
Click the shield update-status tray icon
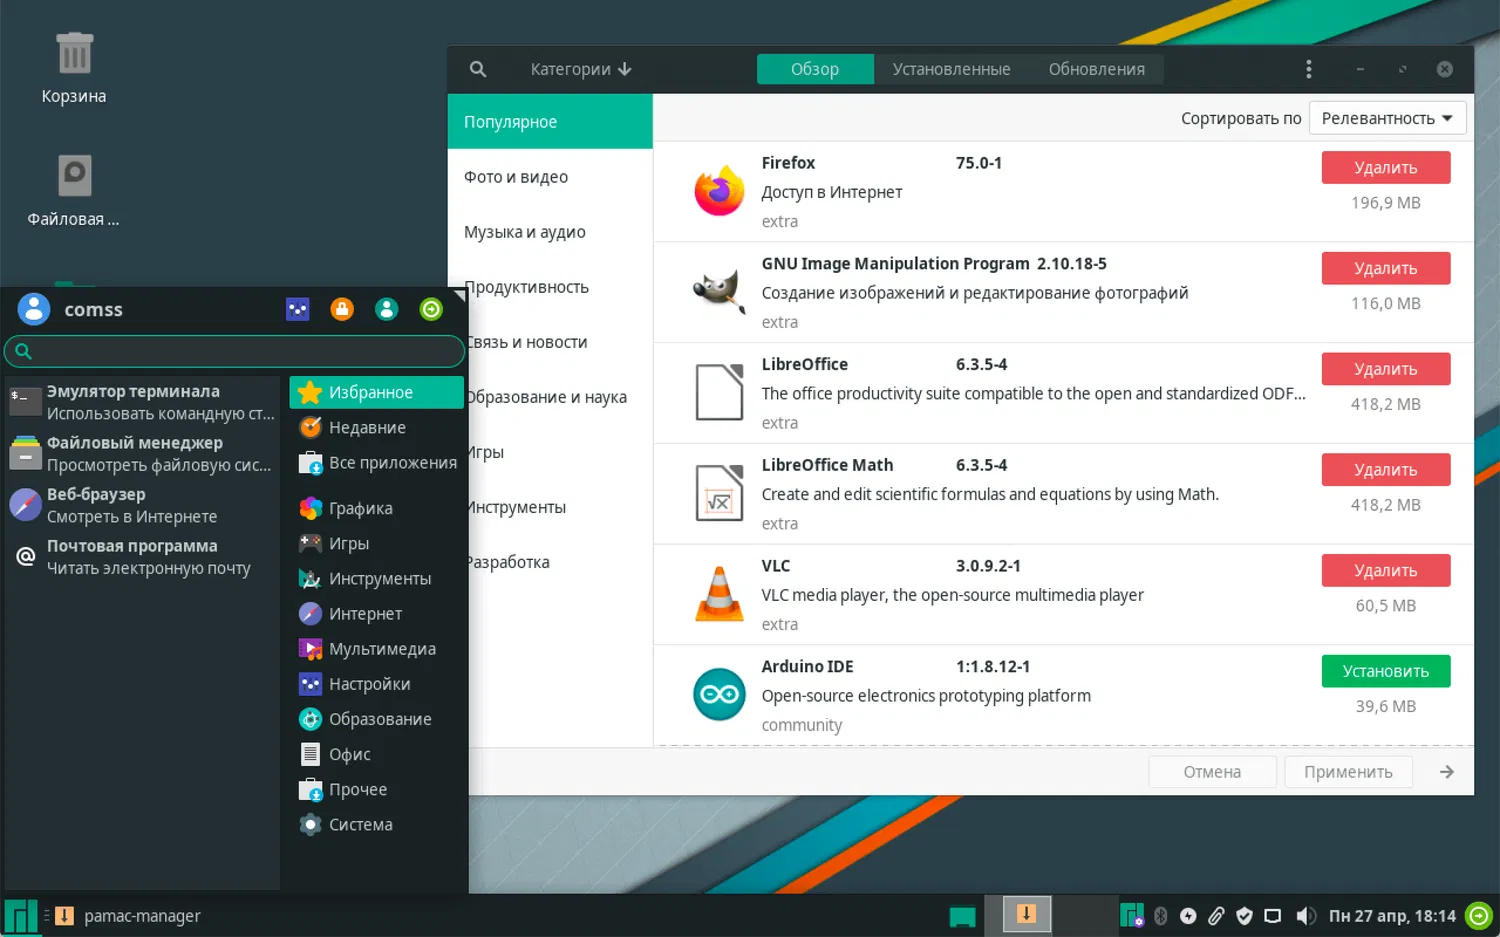coord(1244,916)
